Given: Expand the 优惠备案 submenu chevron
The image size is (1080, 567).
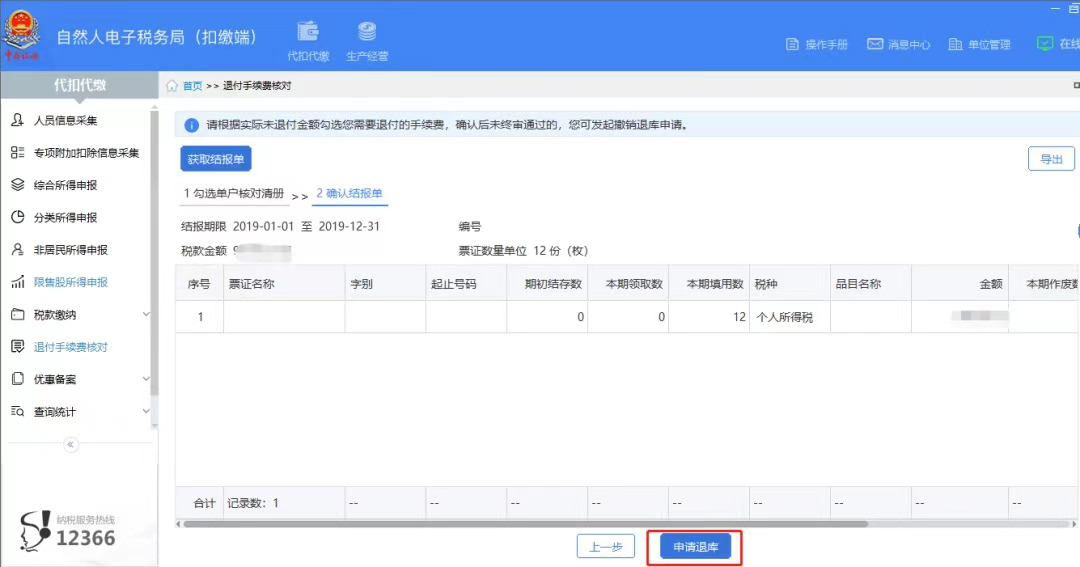Looking at the screenshot, I should coord(146,379).
